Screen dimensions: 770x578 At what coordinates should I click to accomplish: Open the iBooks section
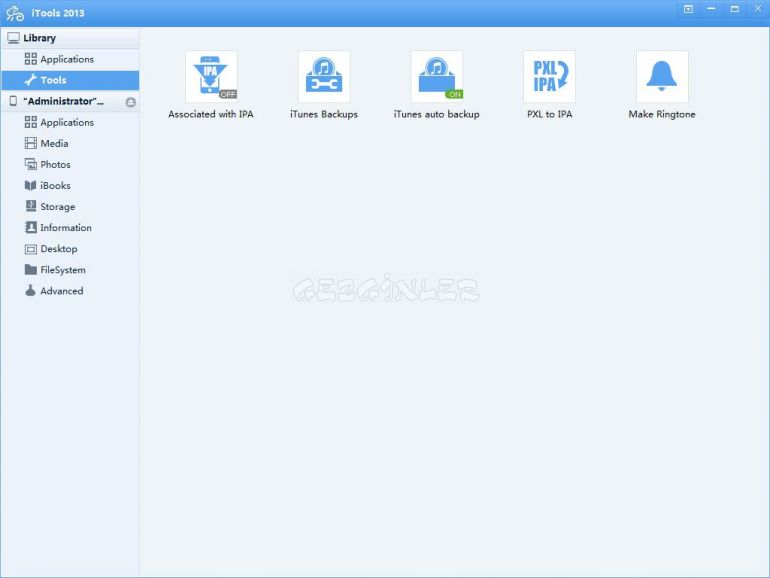point(70,186)
